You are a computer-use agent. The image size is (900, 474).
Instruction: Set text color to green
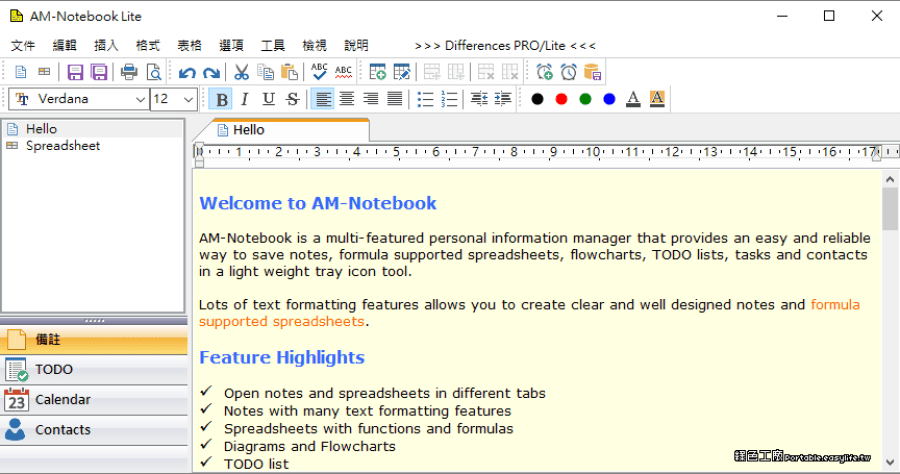585,99
